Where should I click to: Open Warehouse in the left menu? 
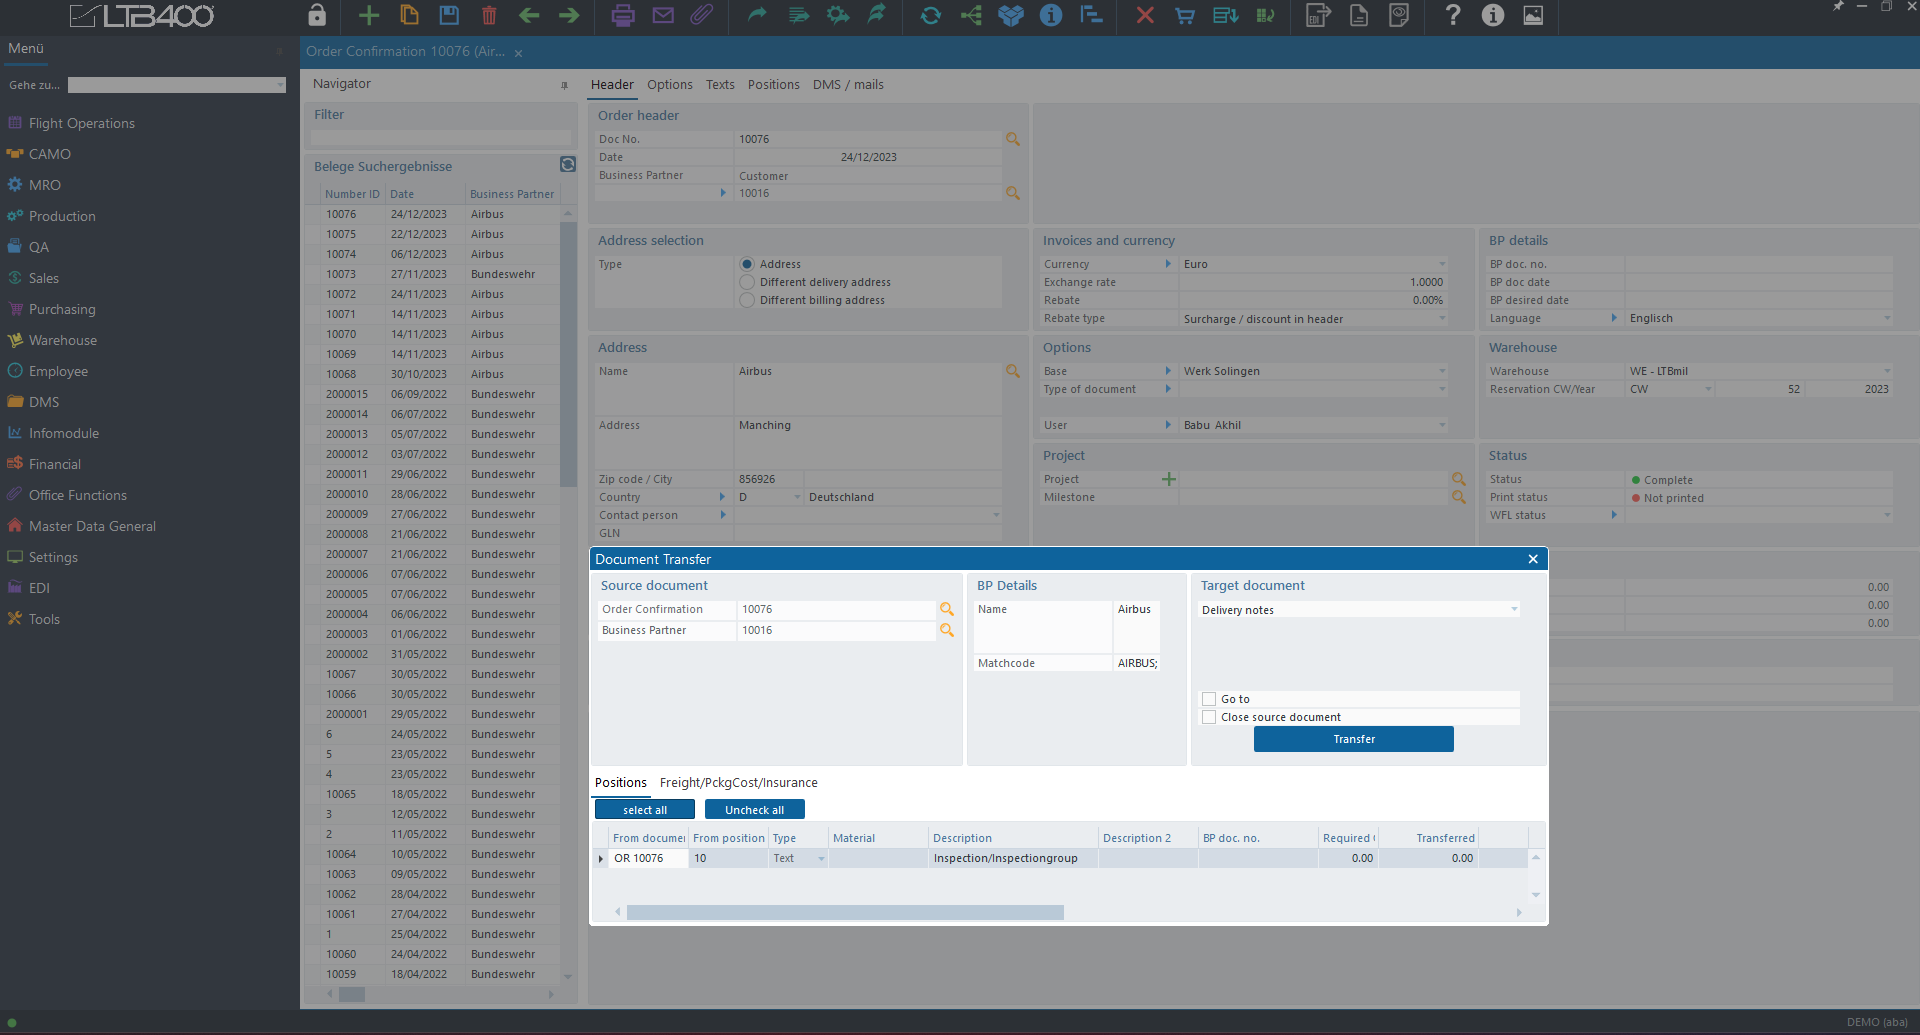tap(63, 340)
